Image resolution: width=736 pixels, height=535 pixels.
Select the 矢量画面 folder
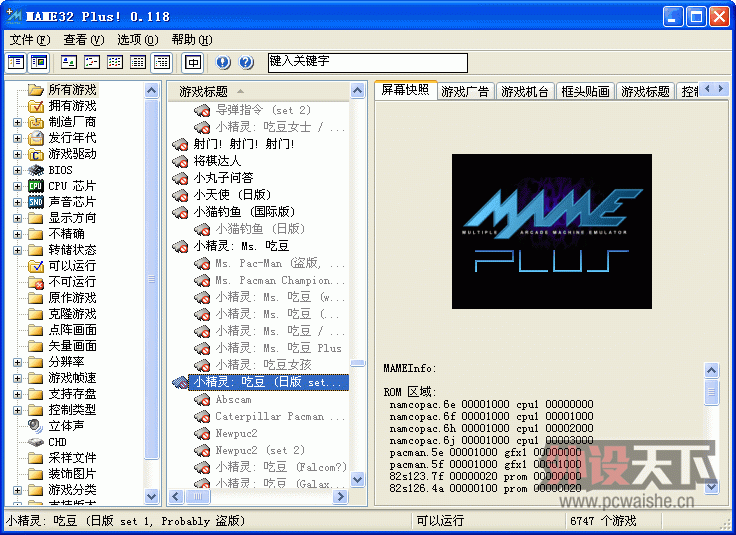[72, 346]
